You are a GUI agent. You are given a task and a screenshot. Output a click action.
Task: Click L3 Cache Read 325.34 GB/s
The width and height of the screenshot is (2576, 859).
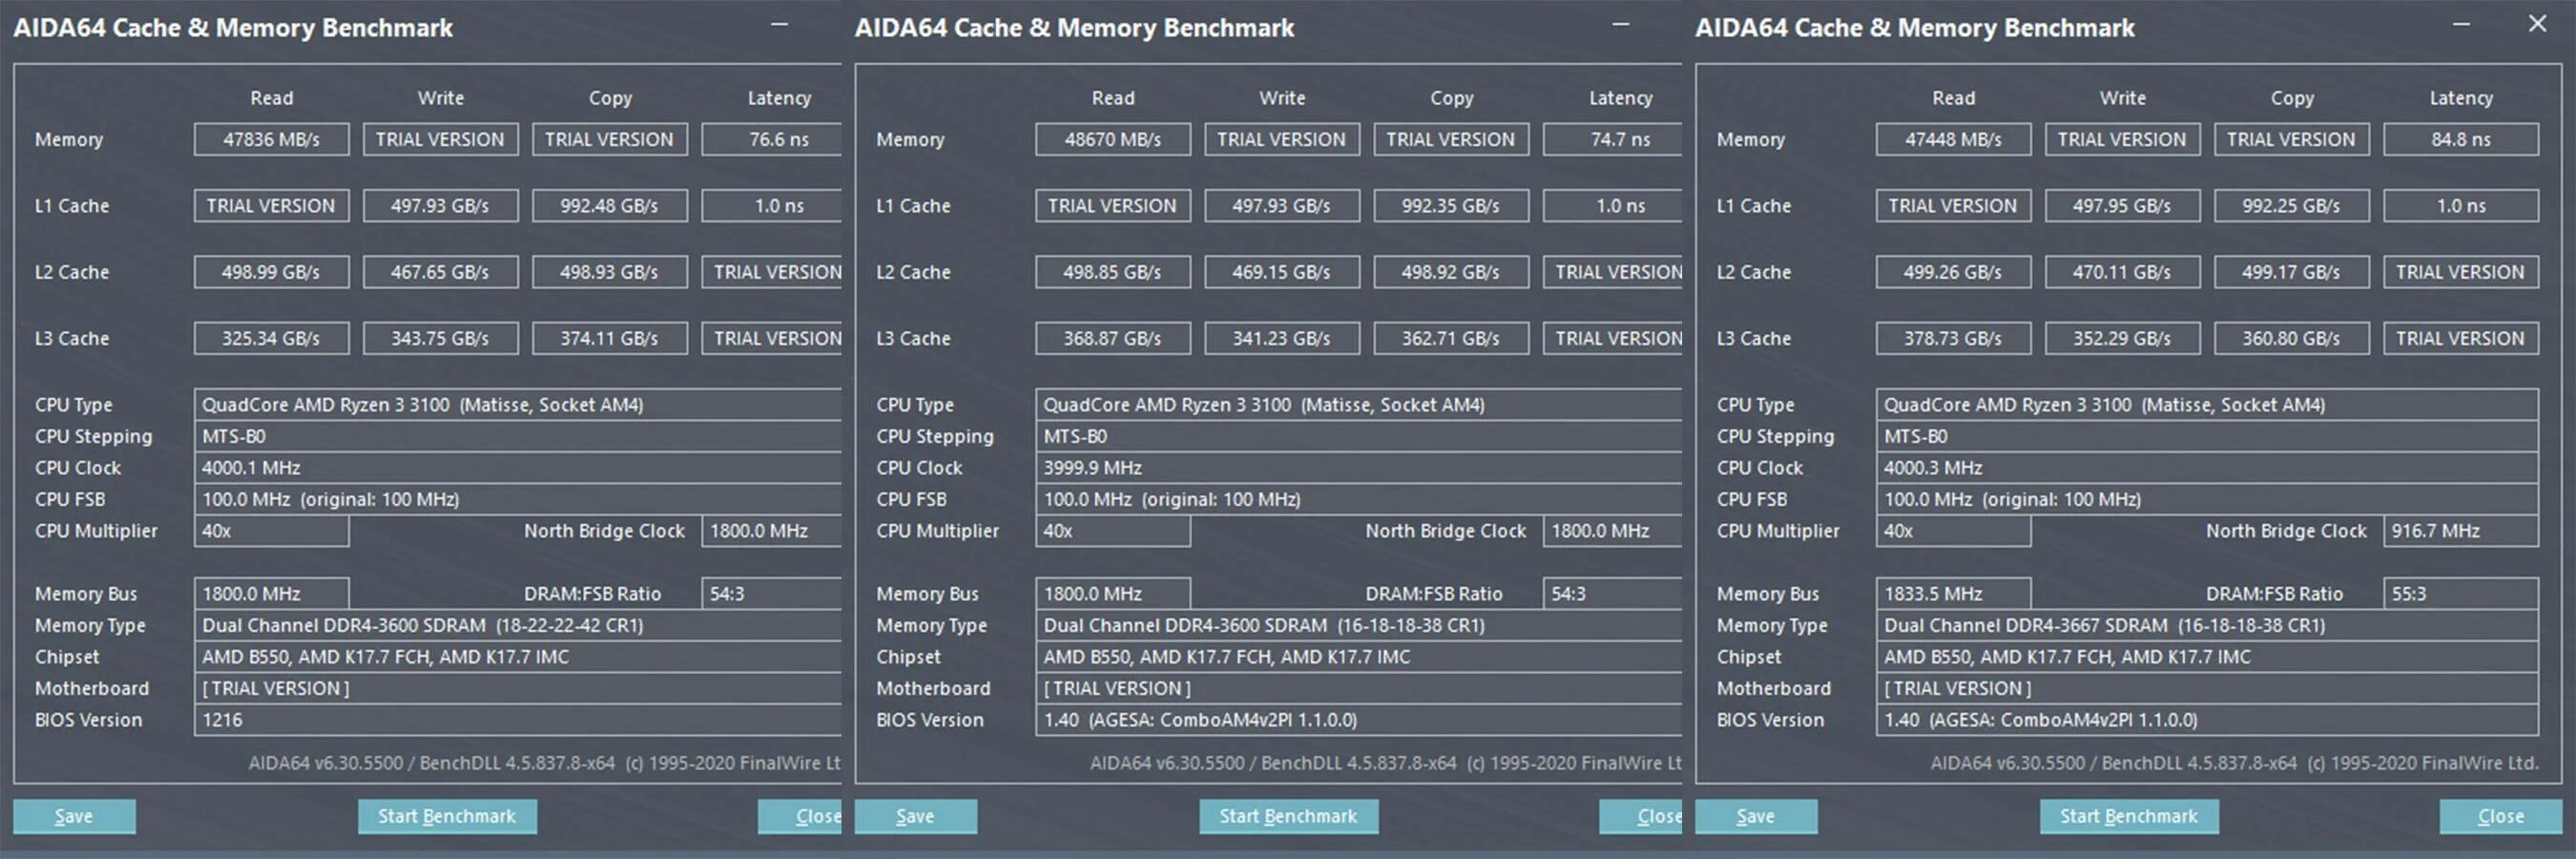271,338
